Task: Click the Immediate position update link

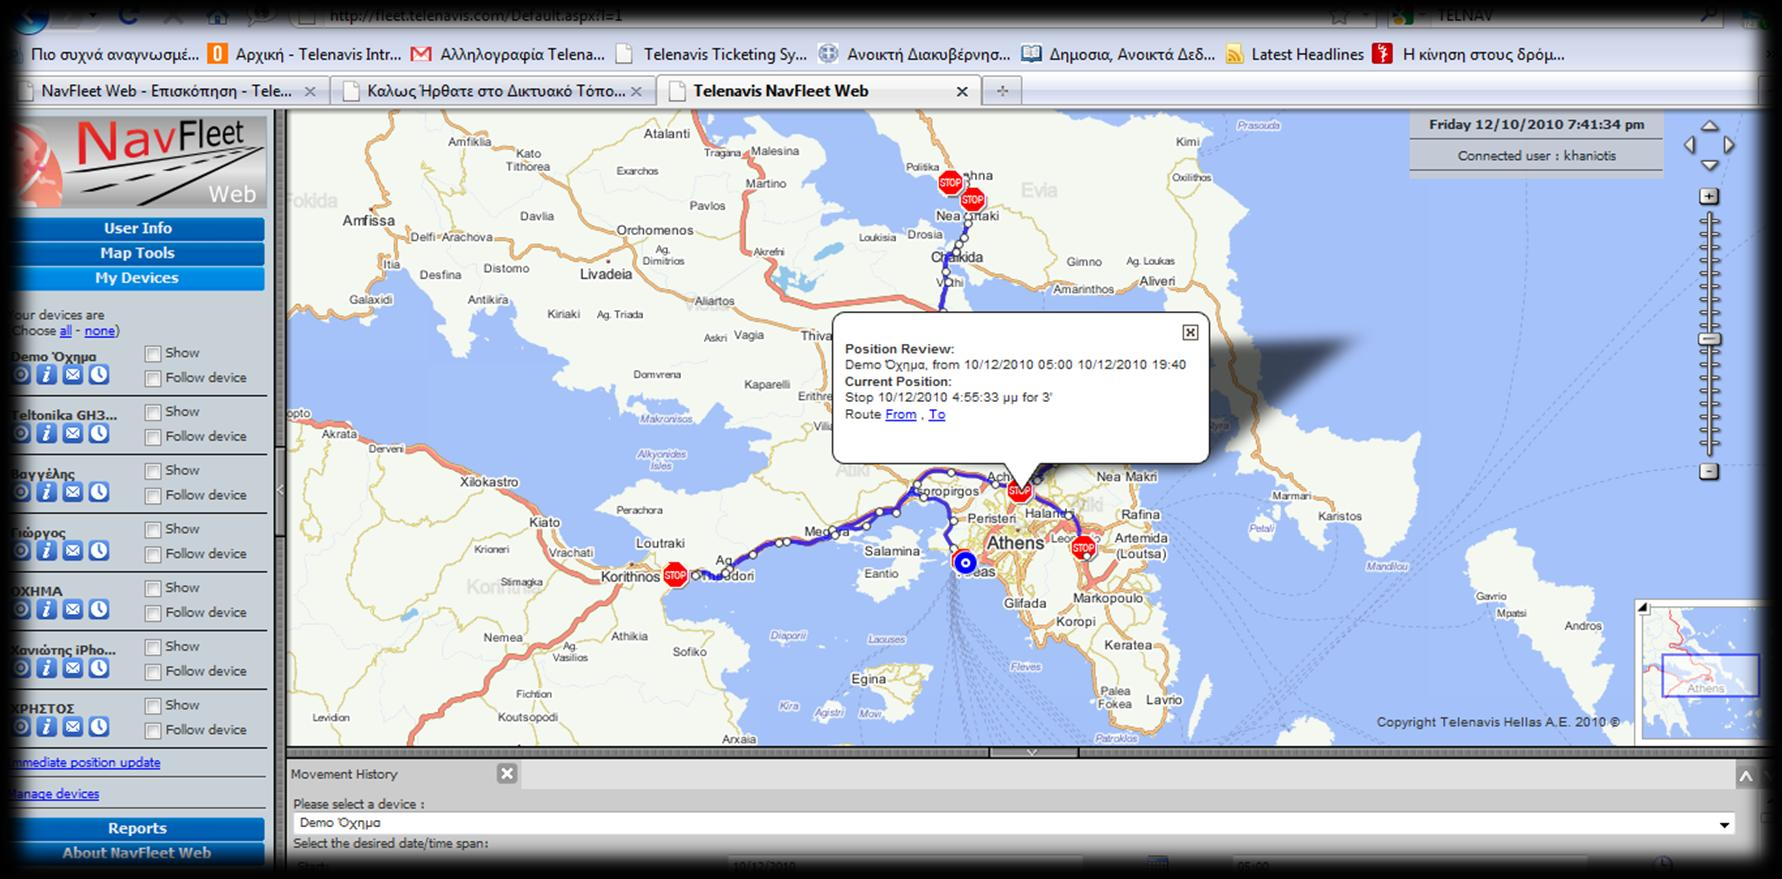Action: 86,762
